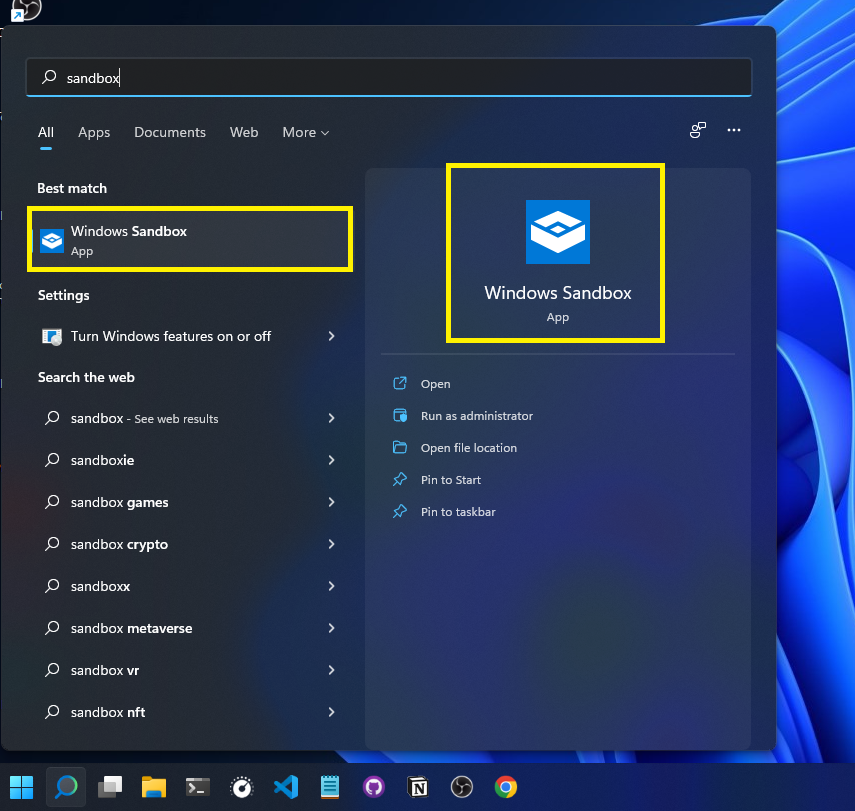
Task: Switch to the Documents filter tab
Action: 170,133
